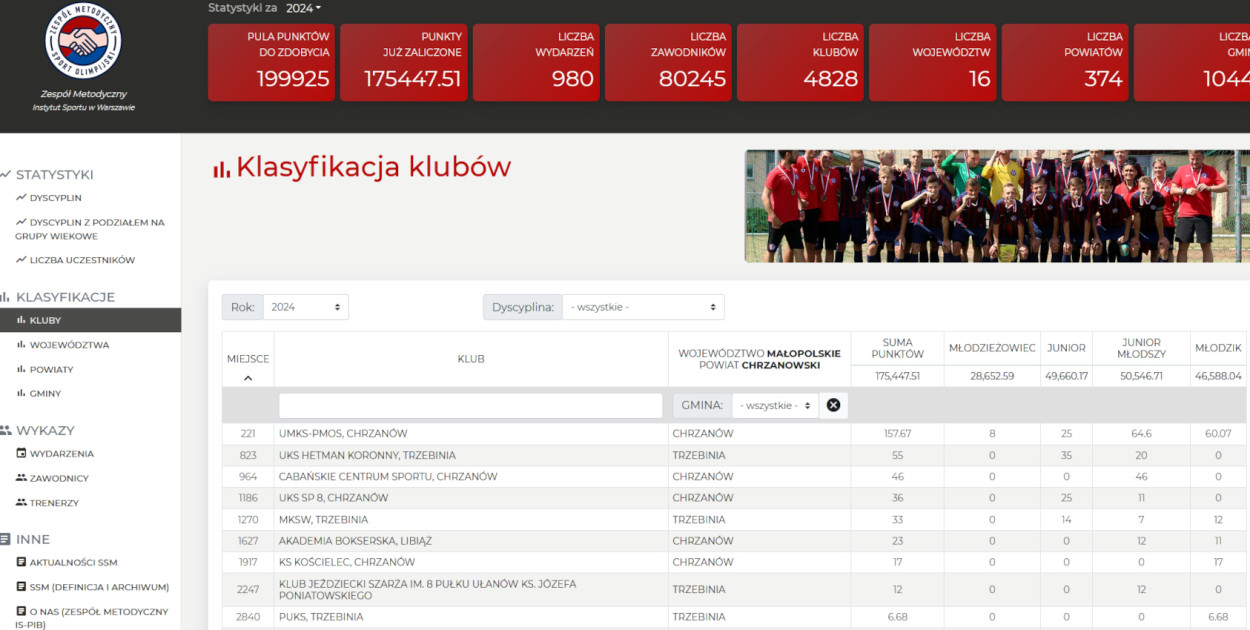Viewport: 1250px width, 630px height.
Task: Open the Statystyki za 2024 year dropdown
Action: click(x=304, y=8)
